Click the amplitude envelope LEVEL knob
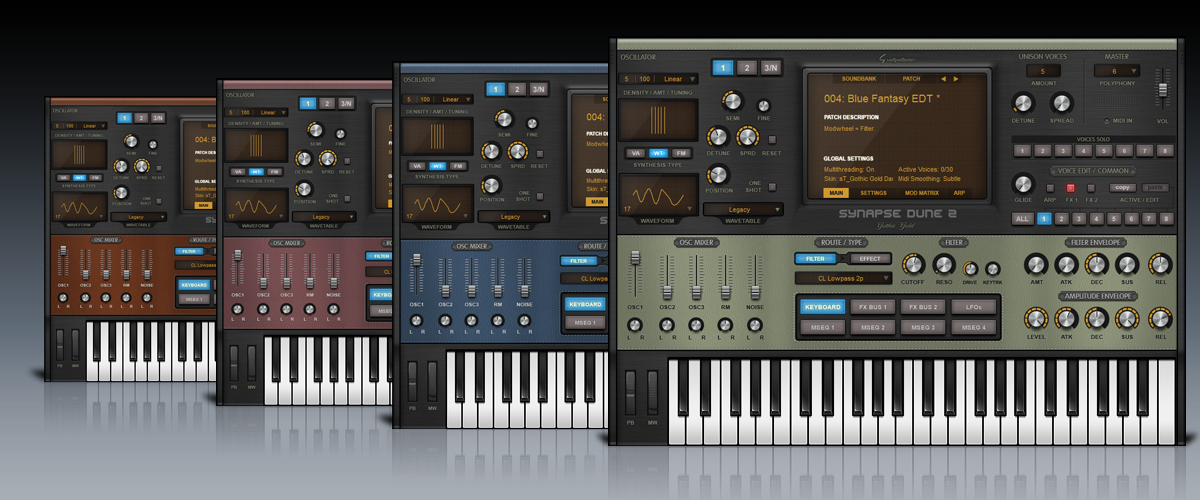1200x500 pixels. pyautogui.click(x=1035, y=318)
